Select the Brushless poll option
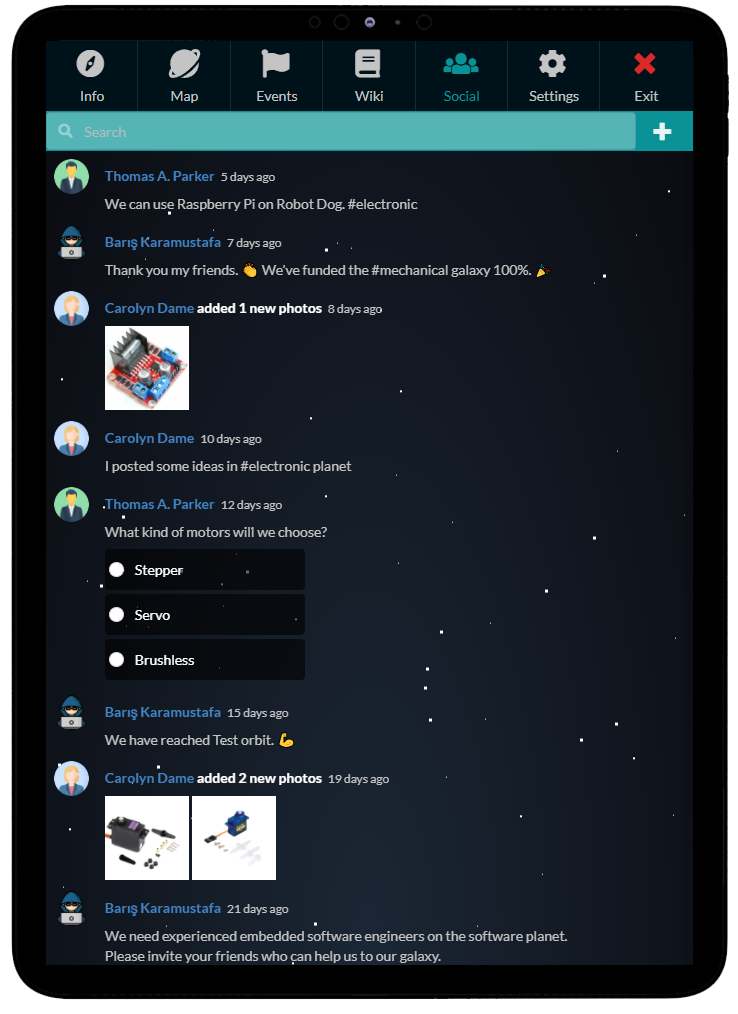Image resolution: width=738 pixels, height=1014 pixels. [204, 660]
